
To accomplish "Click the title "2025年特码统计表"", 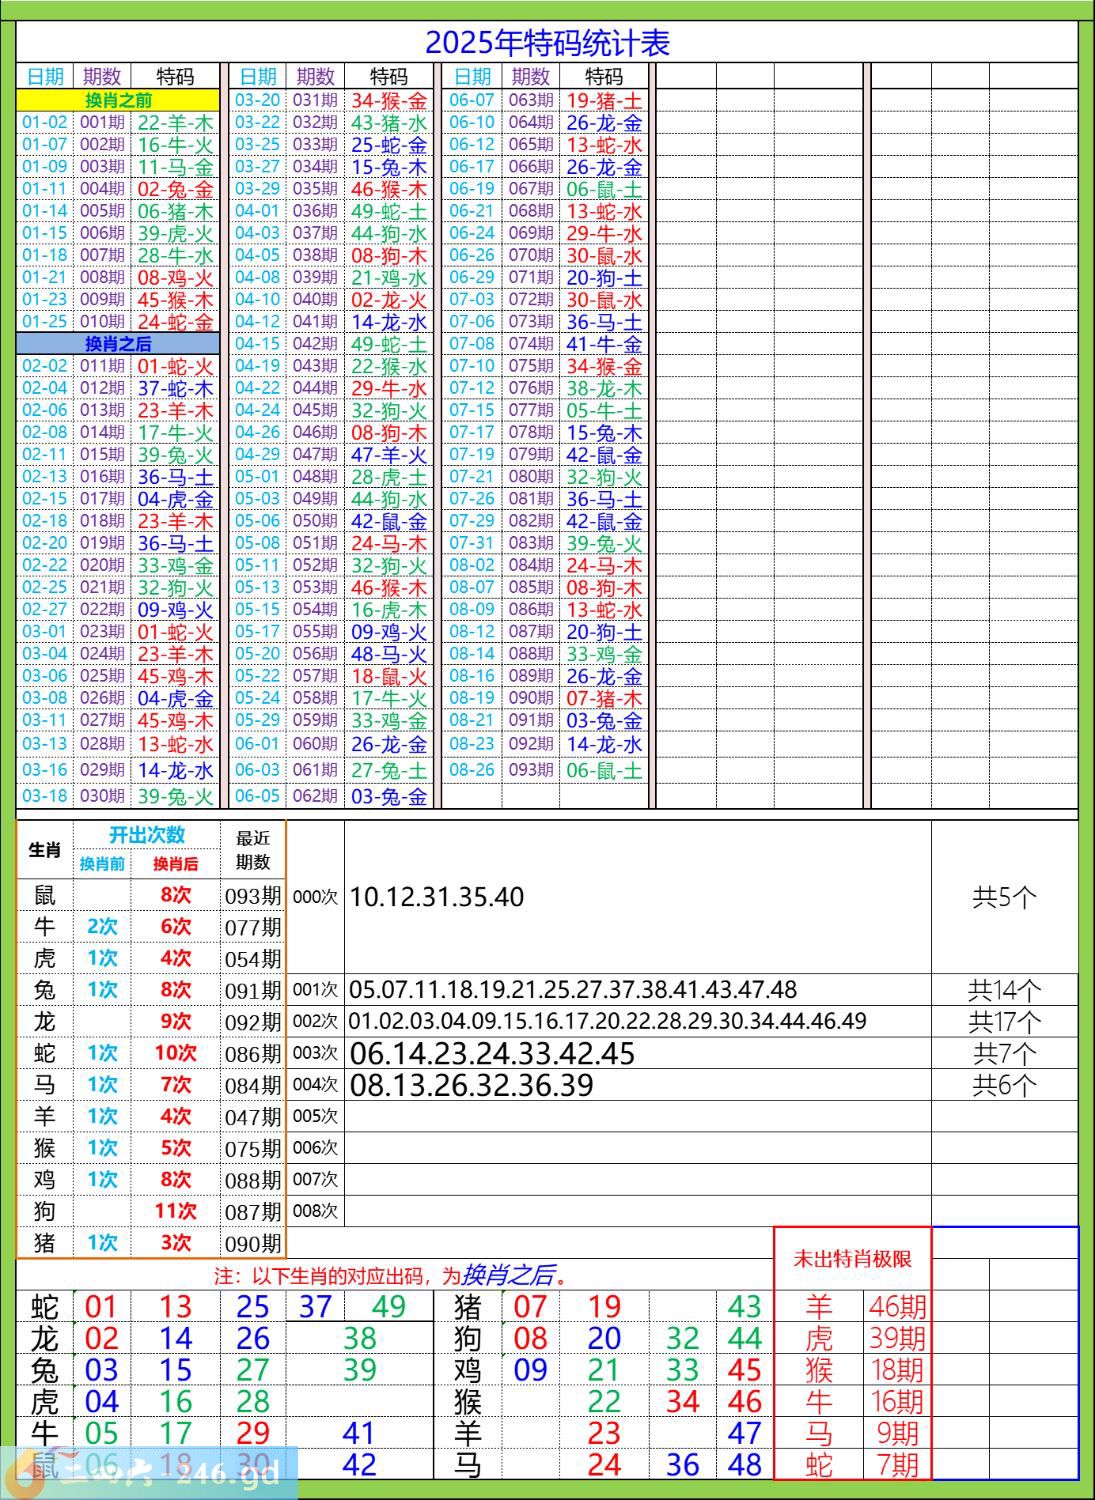I will click(x=547, y=43).
